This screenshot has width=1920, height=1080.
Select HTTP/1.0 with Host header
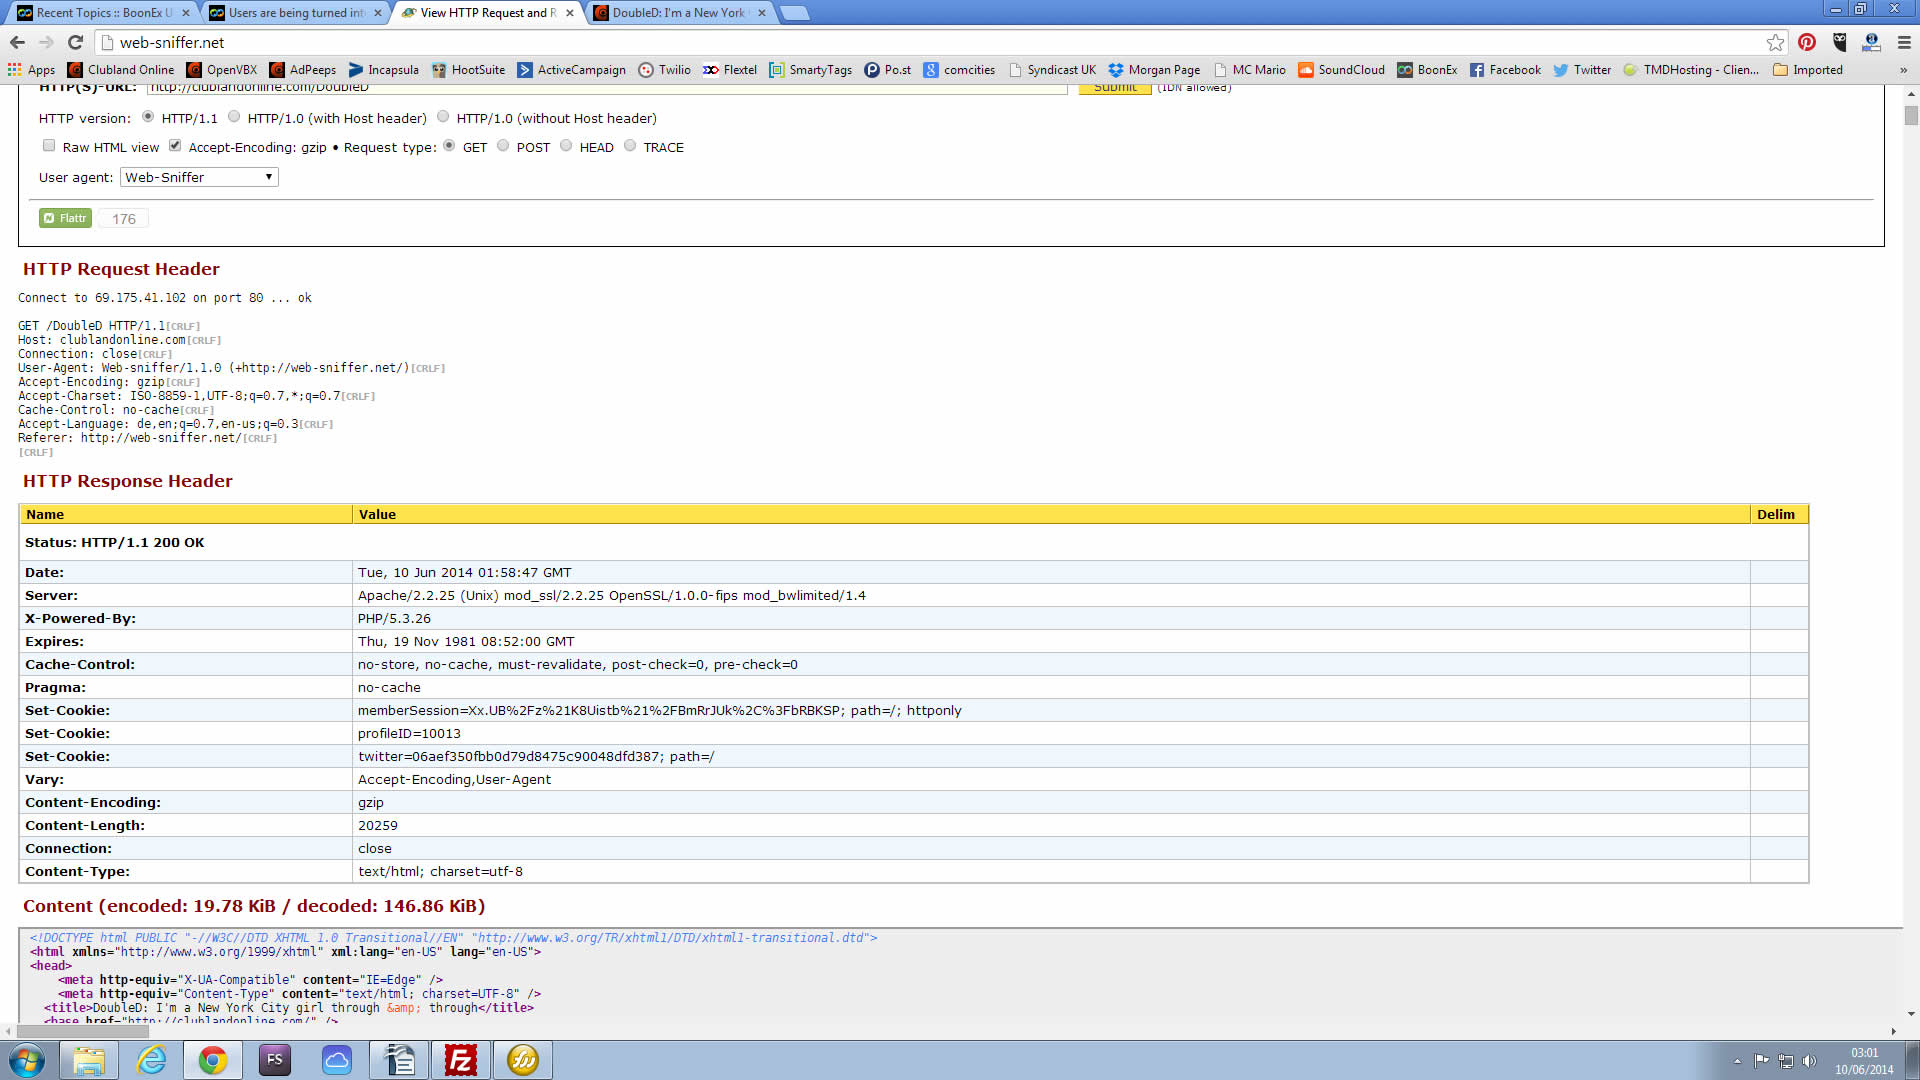point(234,117)
